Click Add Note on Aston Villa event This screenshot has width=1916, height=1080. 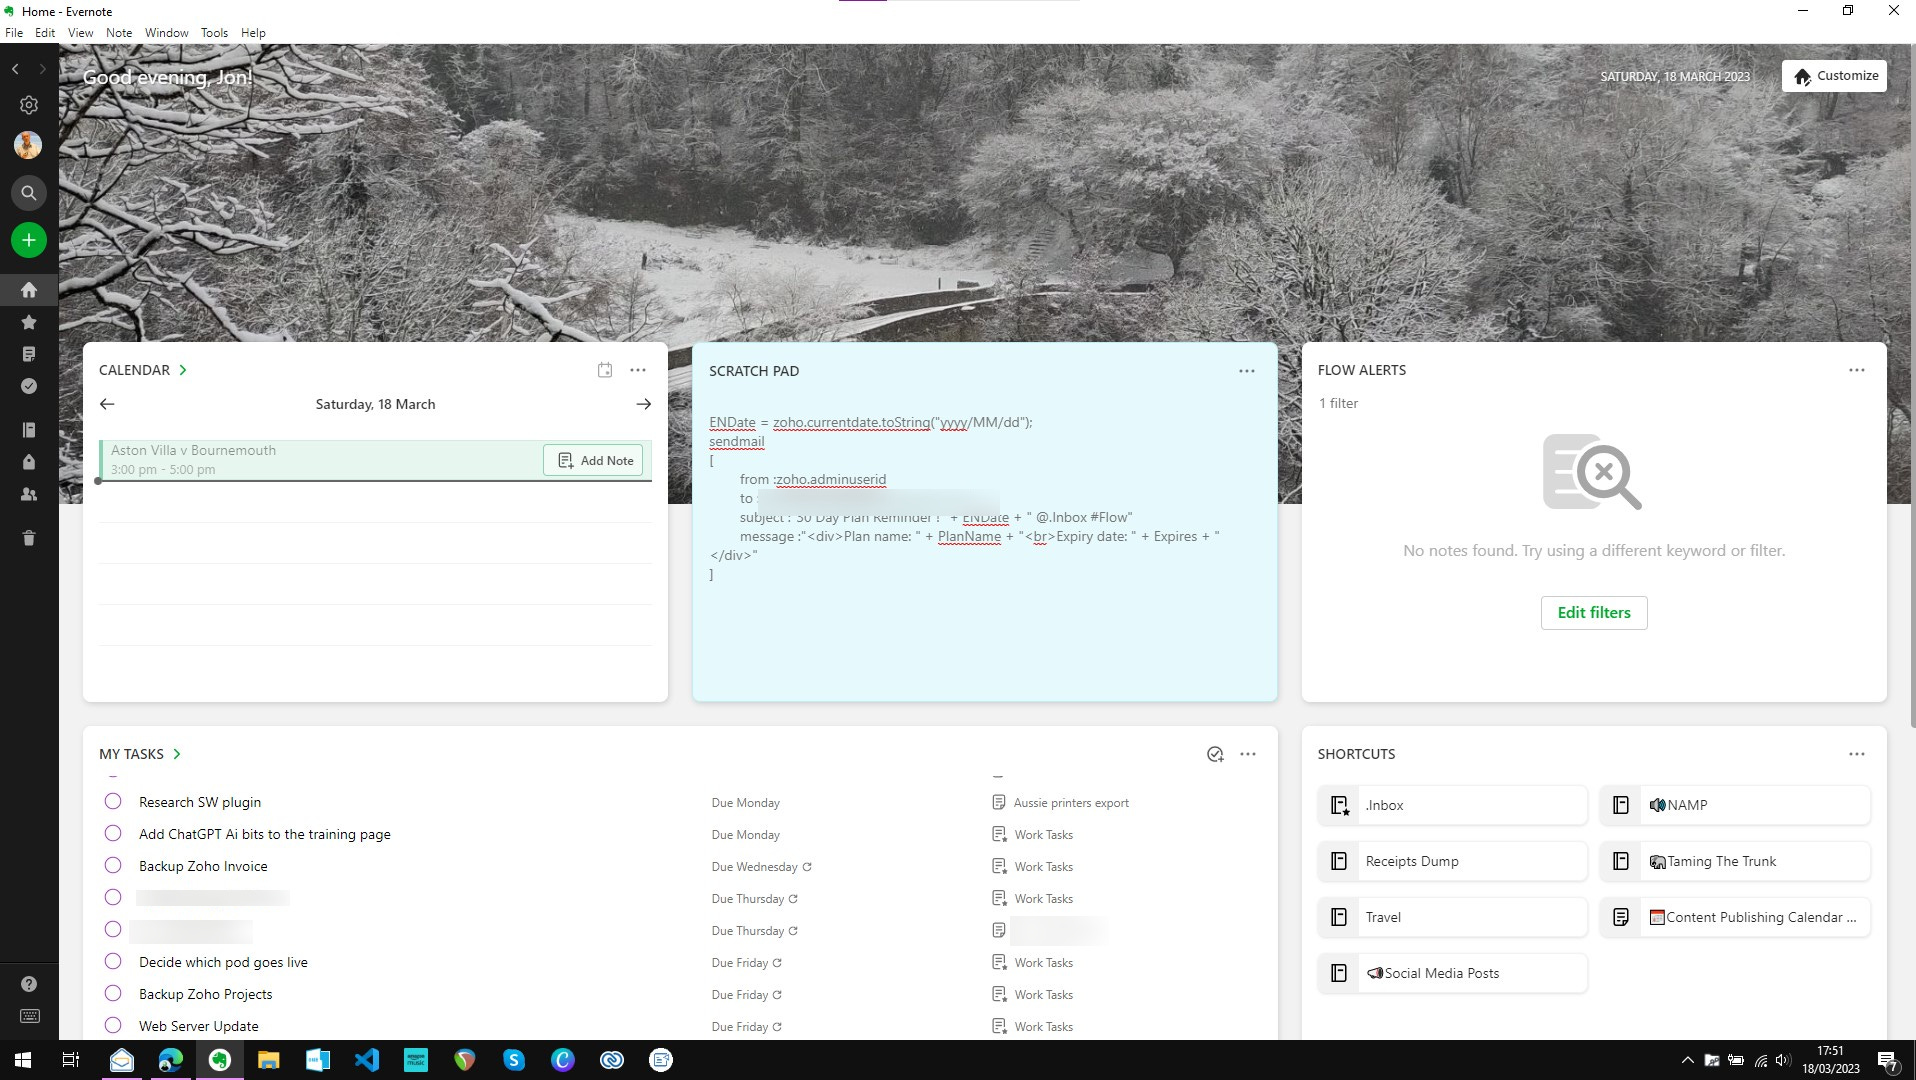[x=595, y=460]
